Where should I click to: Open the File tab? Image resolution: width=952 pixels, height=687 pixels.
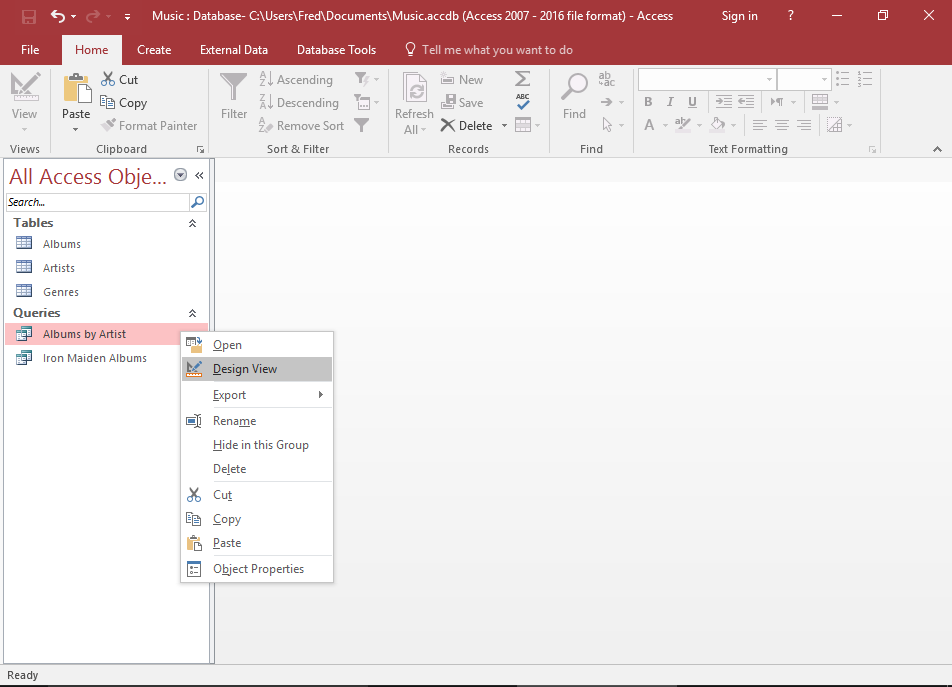[30, 50]
